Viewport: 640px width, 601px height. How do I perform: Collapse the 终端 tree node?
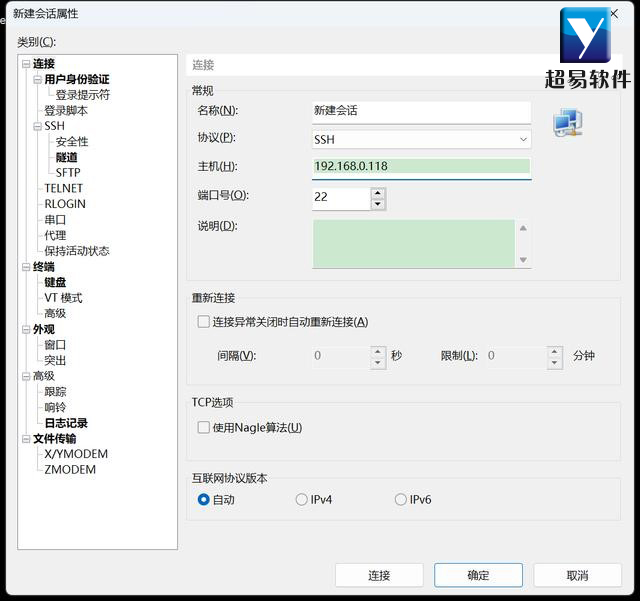[x=26, y=267]
